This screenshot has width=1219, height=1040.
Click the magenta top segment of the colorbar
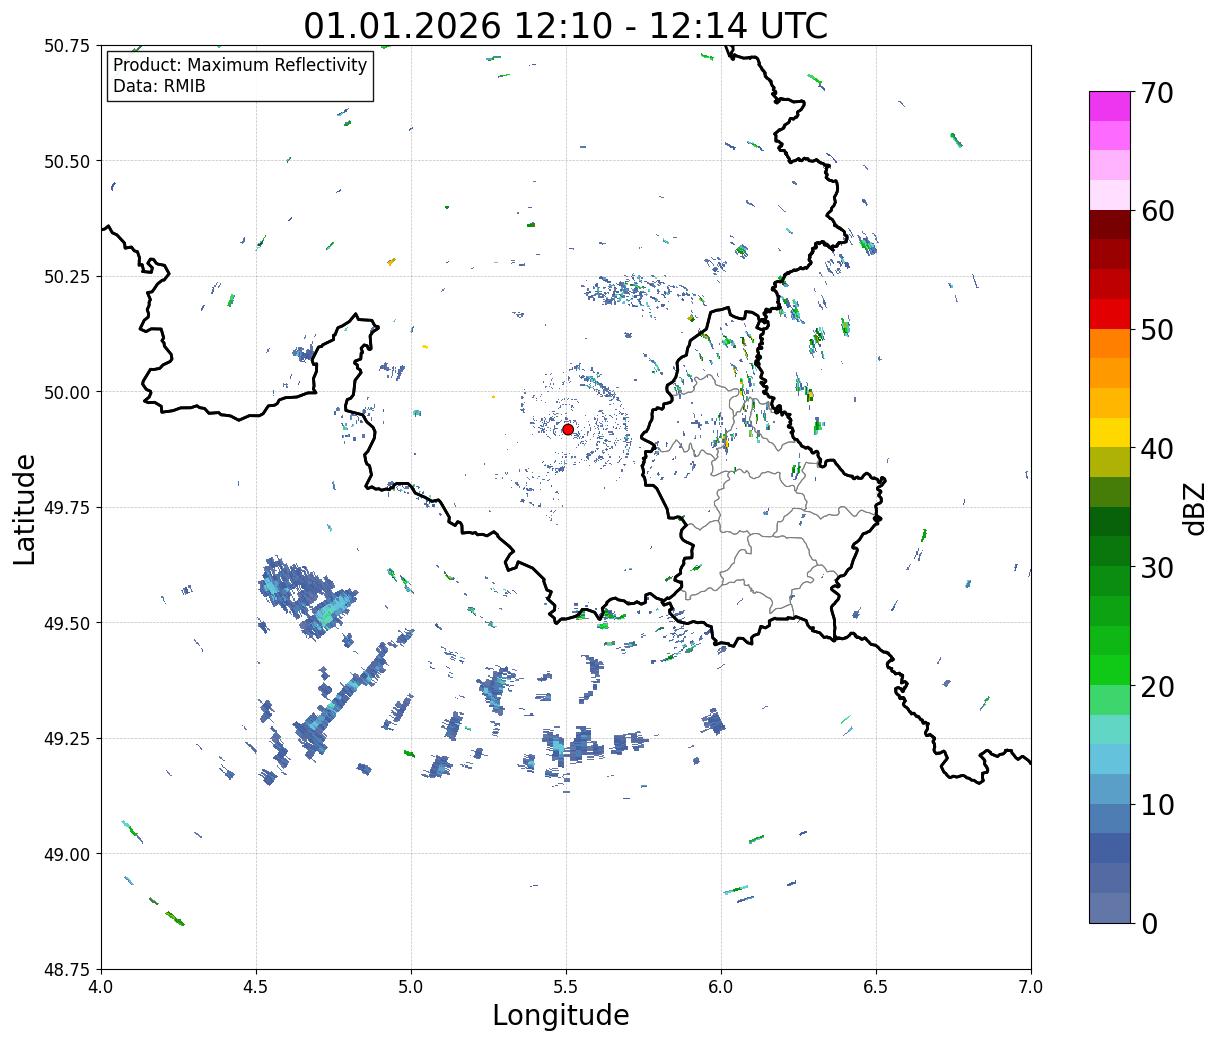pos(1110,106)
